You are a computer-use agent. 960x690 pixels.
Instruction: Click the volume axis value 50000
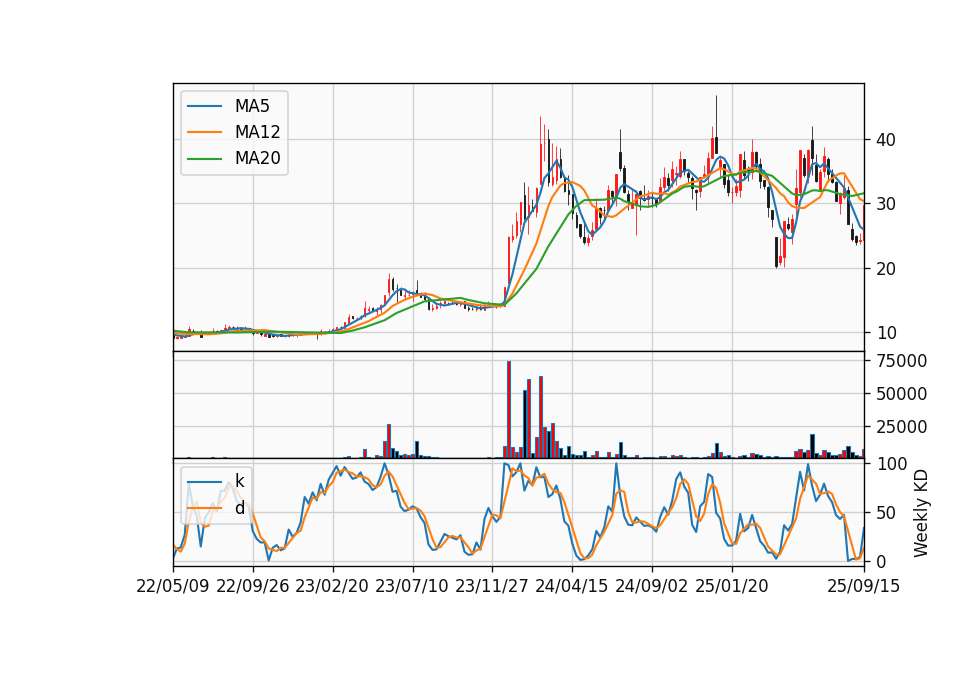901,394
